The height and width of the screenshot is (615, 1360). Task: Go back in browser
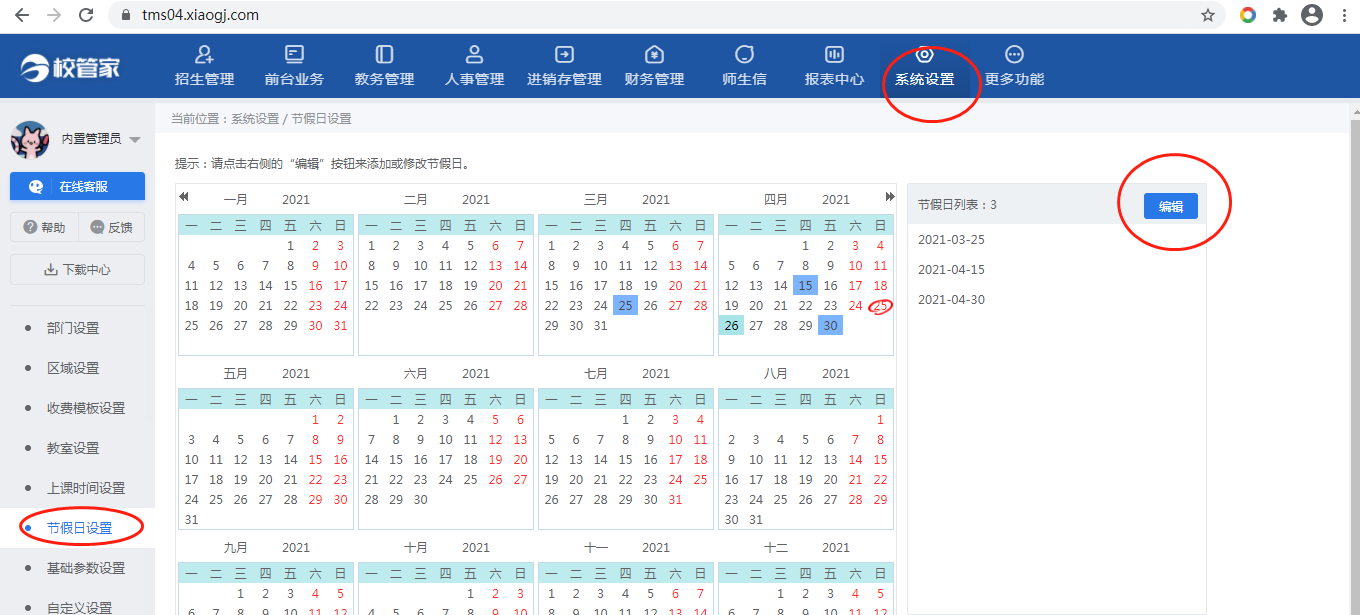coord(21,15)
